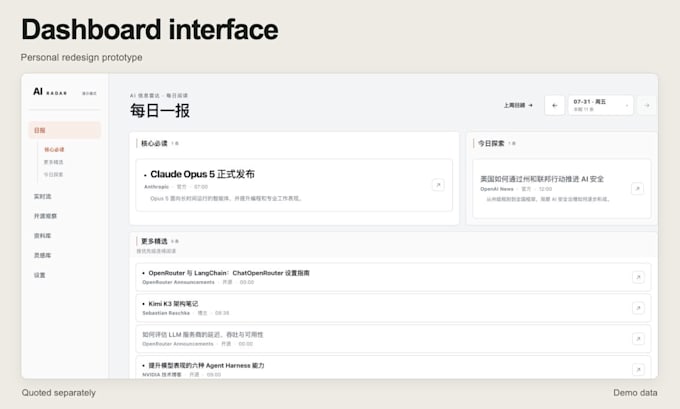Click the 每日一报 page title
The width and height of the screenshot is (680, 409).
click(x=160, y=111)
